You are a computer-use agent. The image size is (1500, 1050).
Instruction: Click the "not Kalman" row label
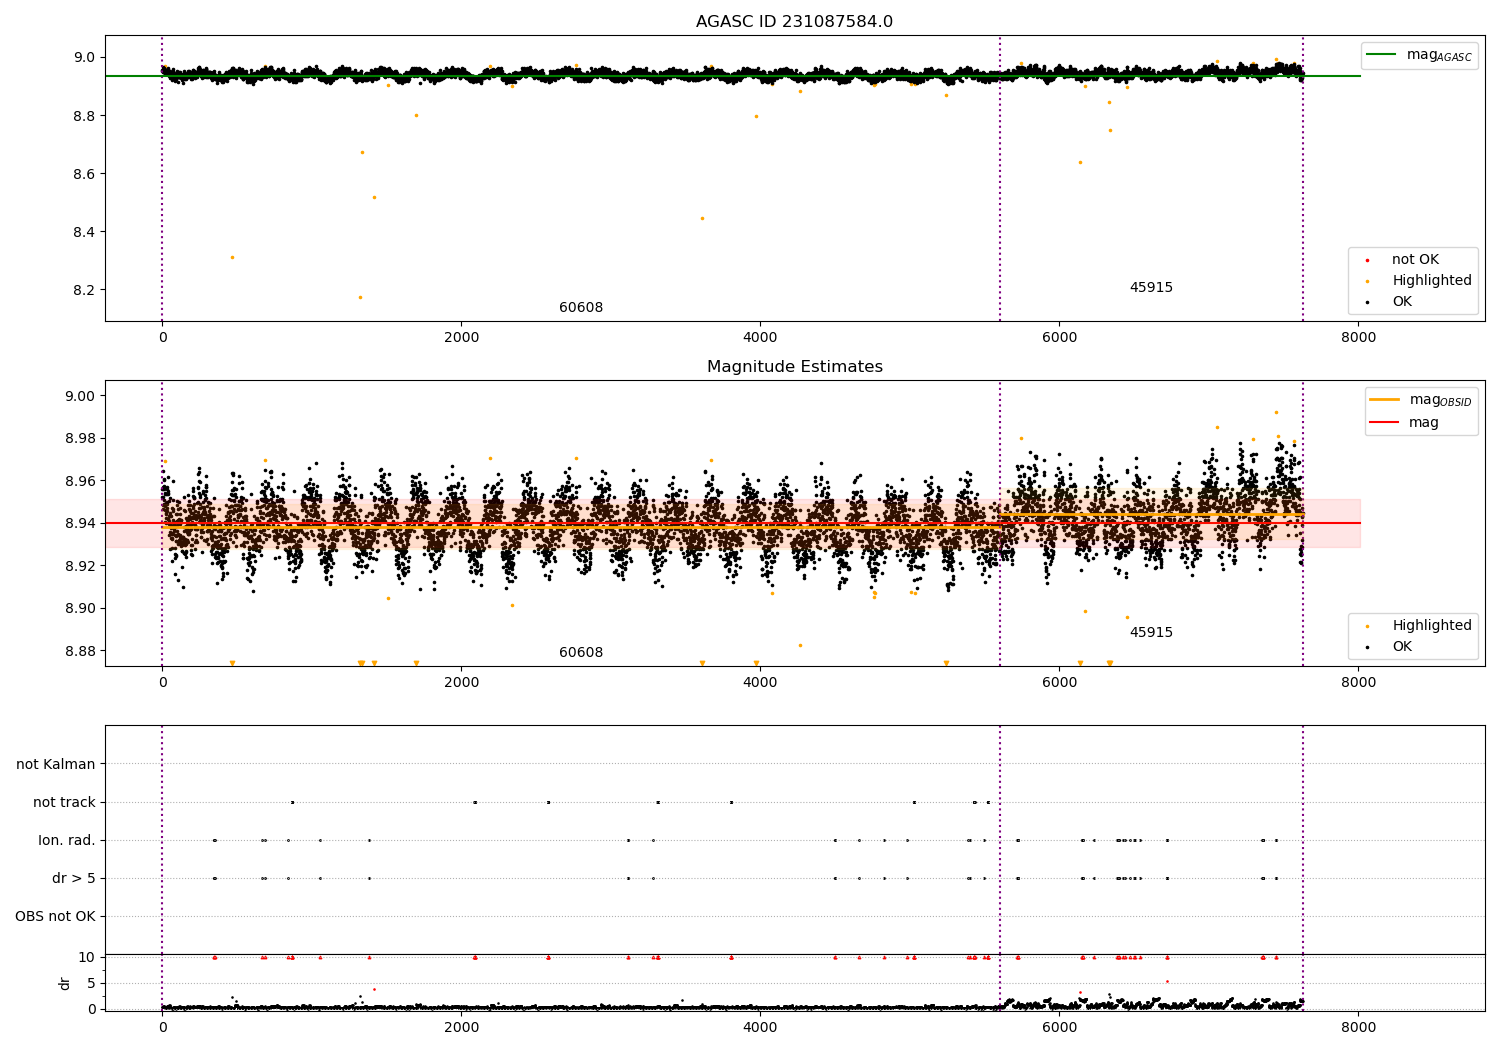pos(56,764)
